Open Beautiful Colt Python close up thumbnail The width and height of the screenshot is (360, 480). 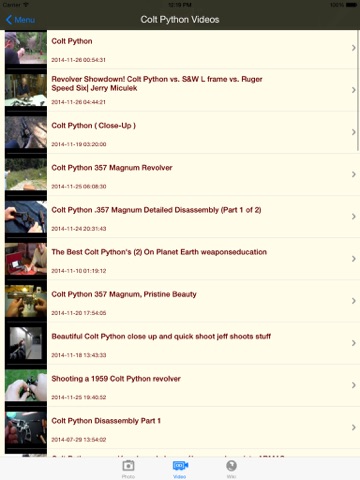[26, 343]
